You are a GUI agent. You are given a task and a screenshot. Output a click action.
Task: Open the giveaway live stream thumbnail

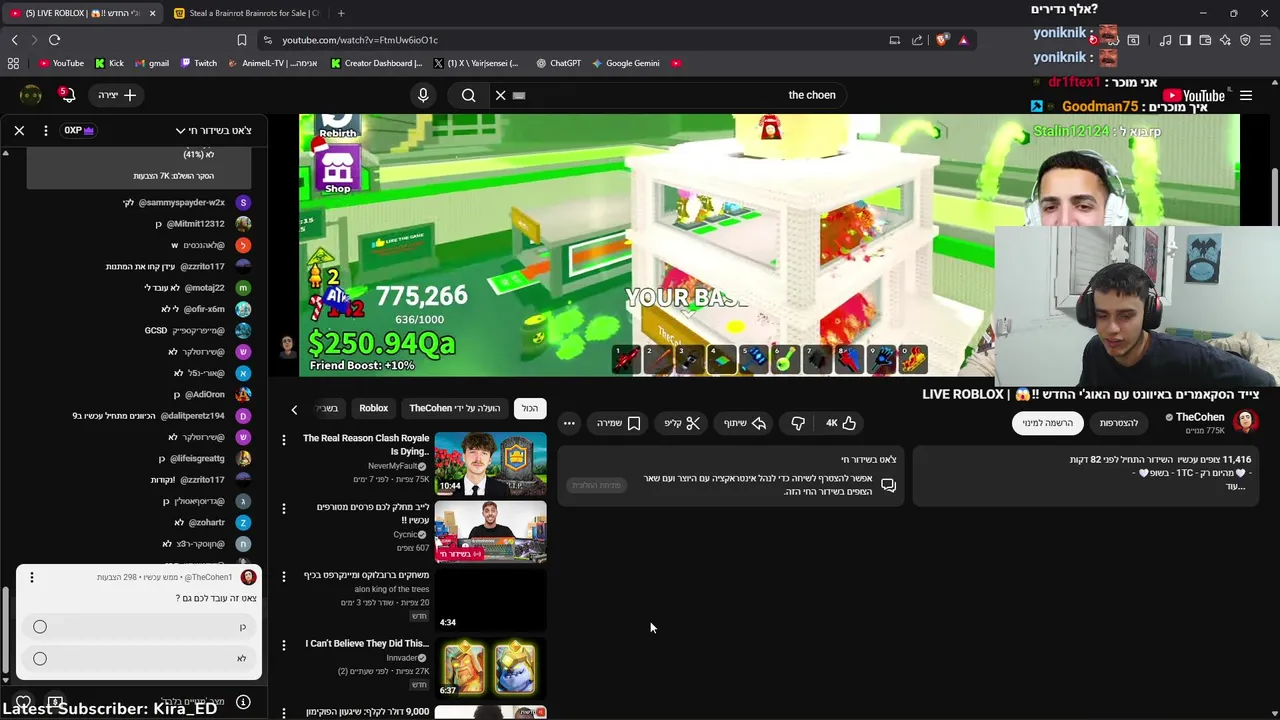[490, 532]
